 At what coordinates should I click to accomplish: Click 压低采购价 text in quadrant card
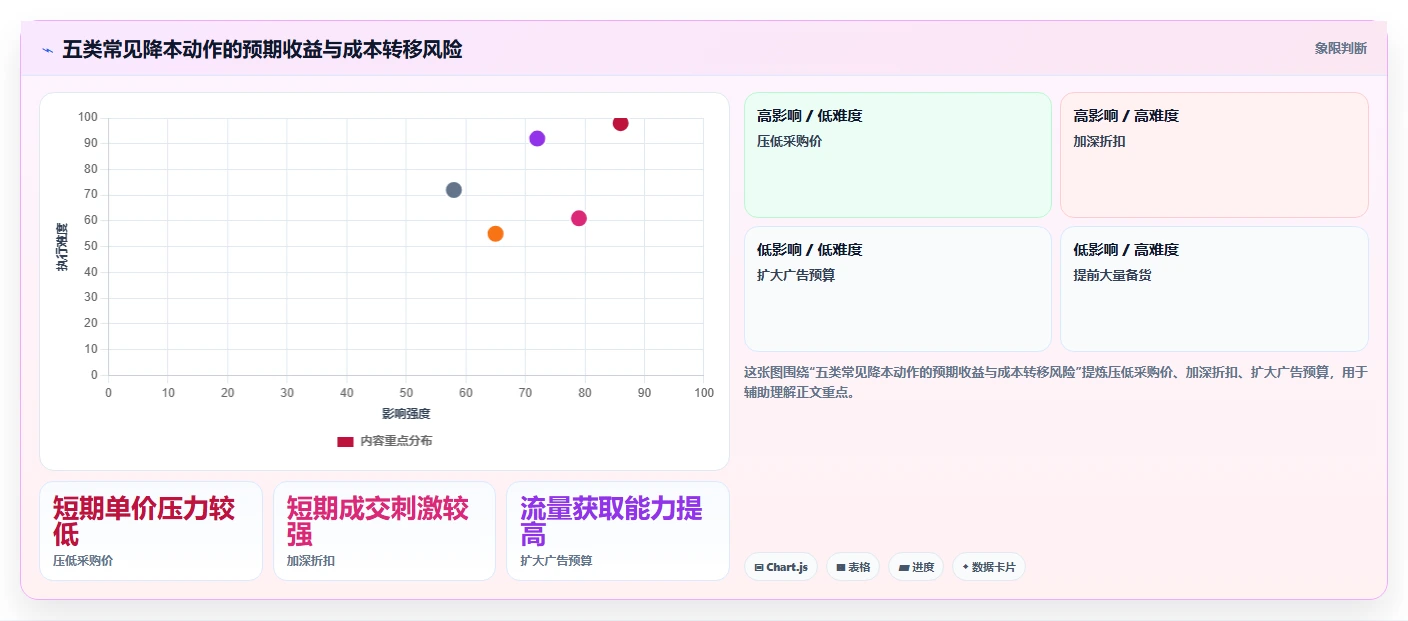[x=790, y=141]
